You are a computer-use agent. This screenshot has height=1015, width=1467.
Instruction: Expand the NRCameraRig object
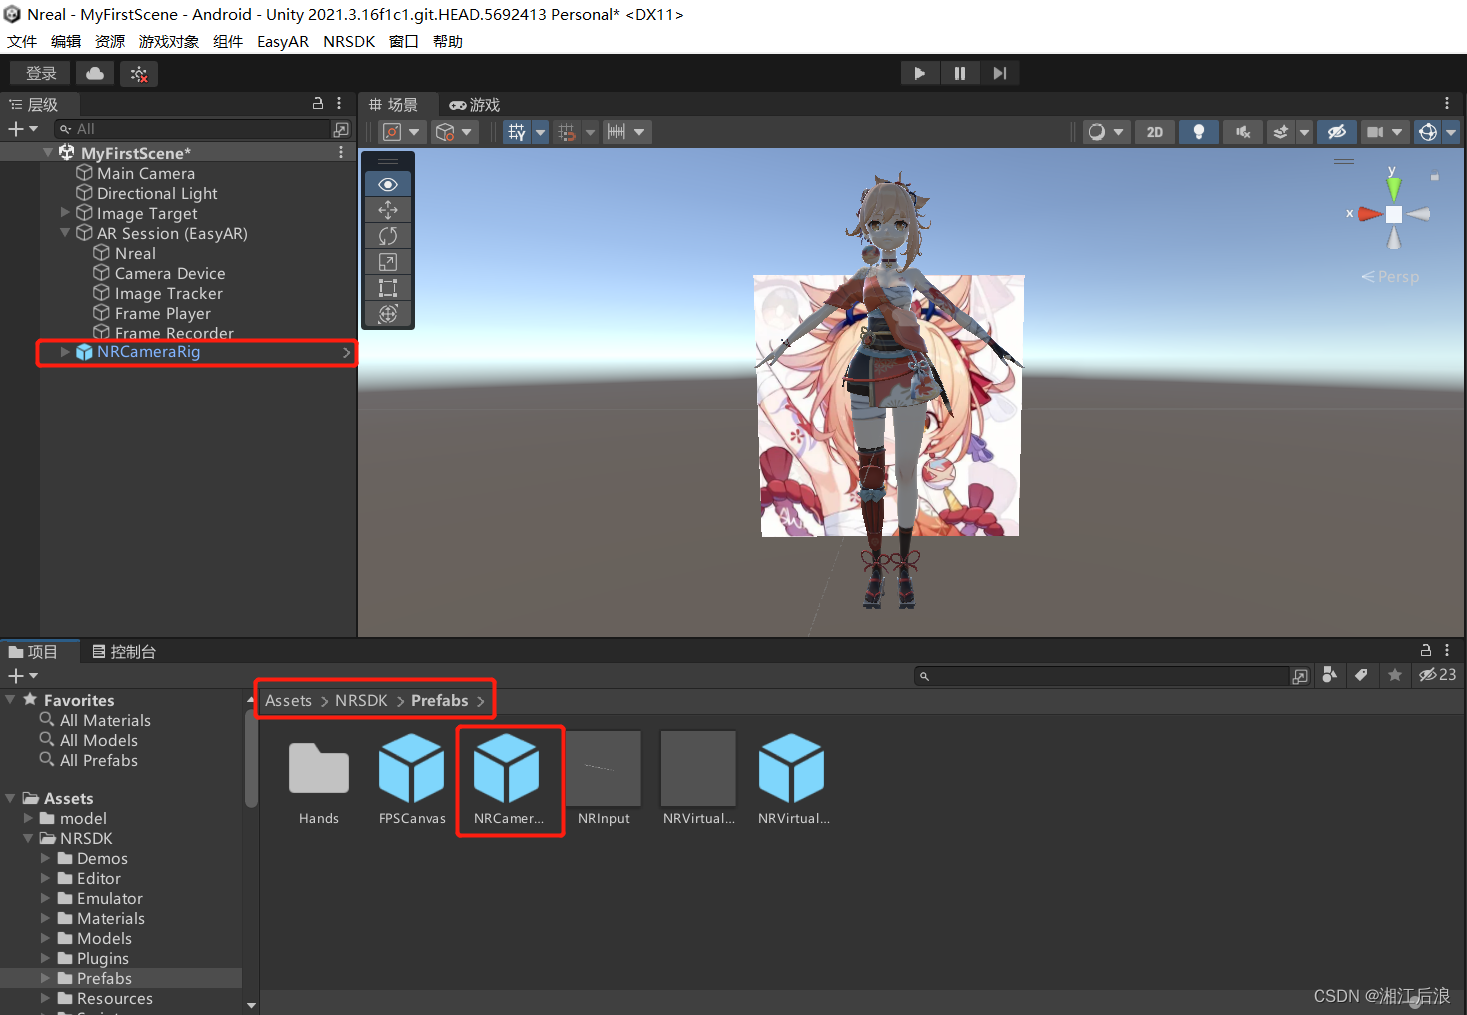[x=65, y=352]
